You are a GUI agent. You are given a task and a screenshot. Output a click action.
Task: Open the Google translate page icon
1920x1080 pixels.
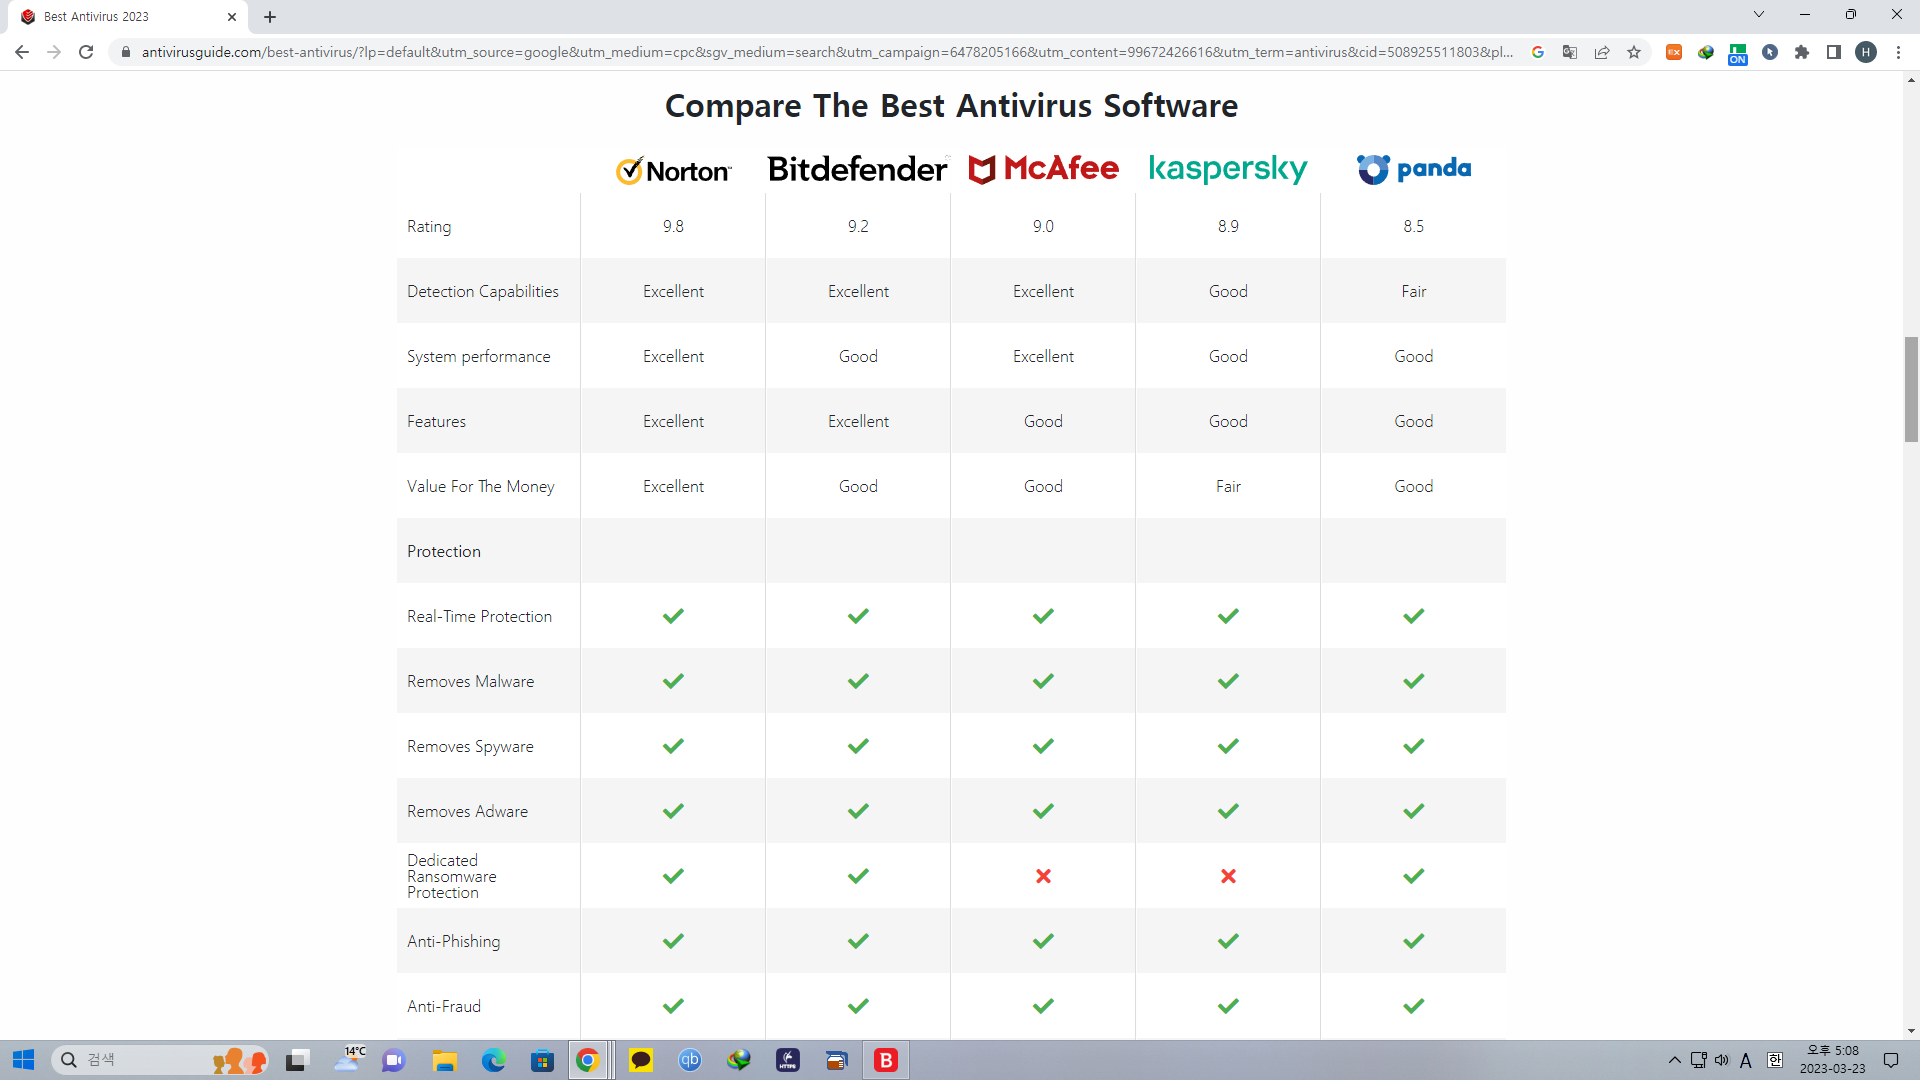(x=1570, y=52)
